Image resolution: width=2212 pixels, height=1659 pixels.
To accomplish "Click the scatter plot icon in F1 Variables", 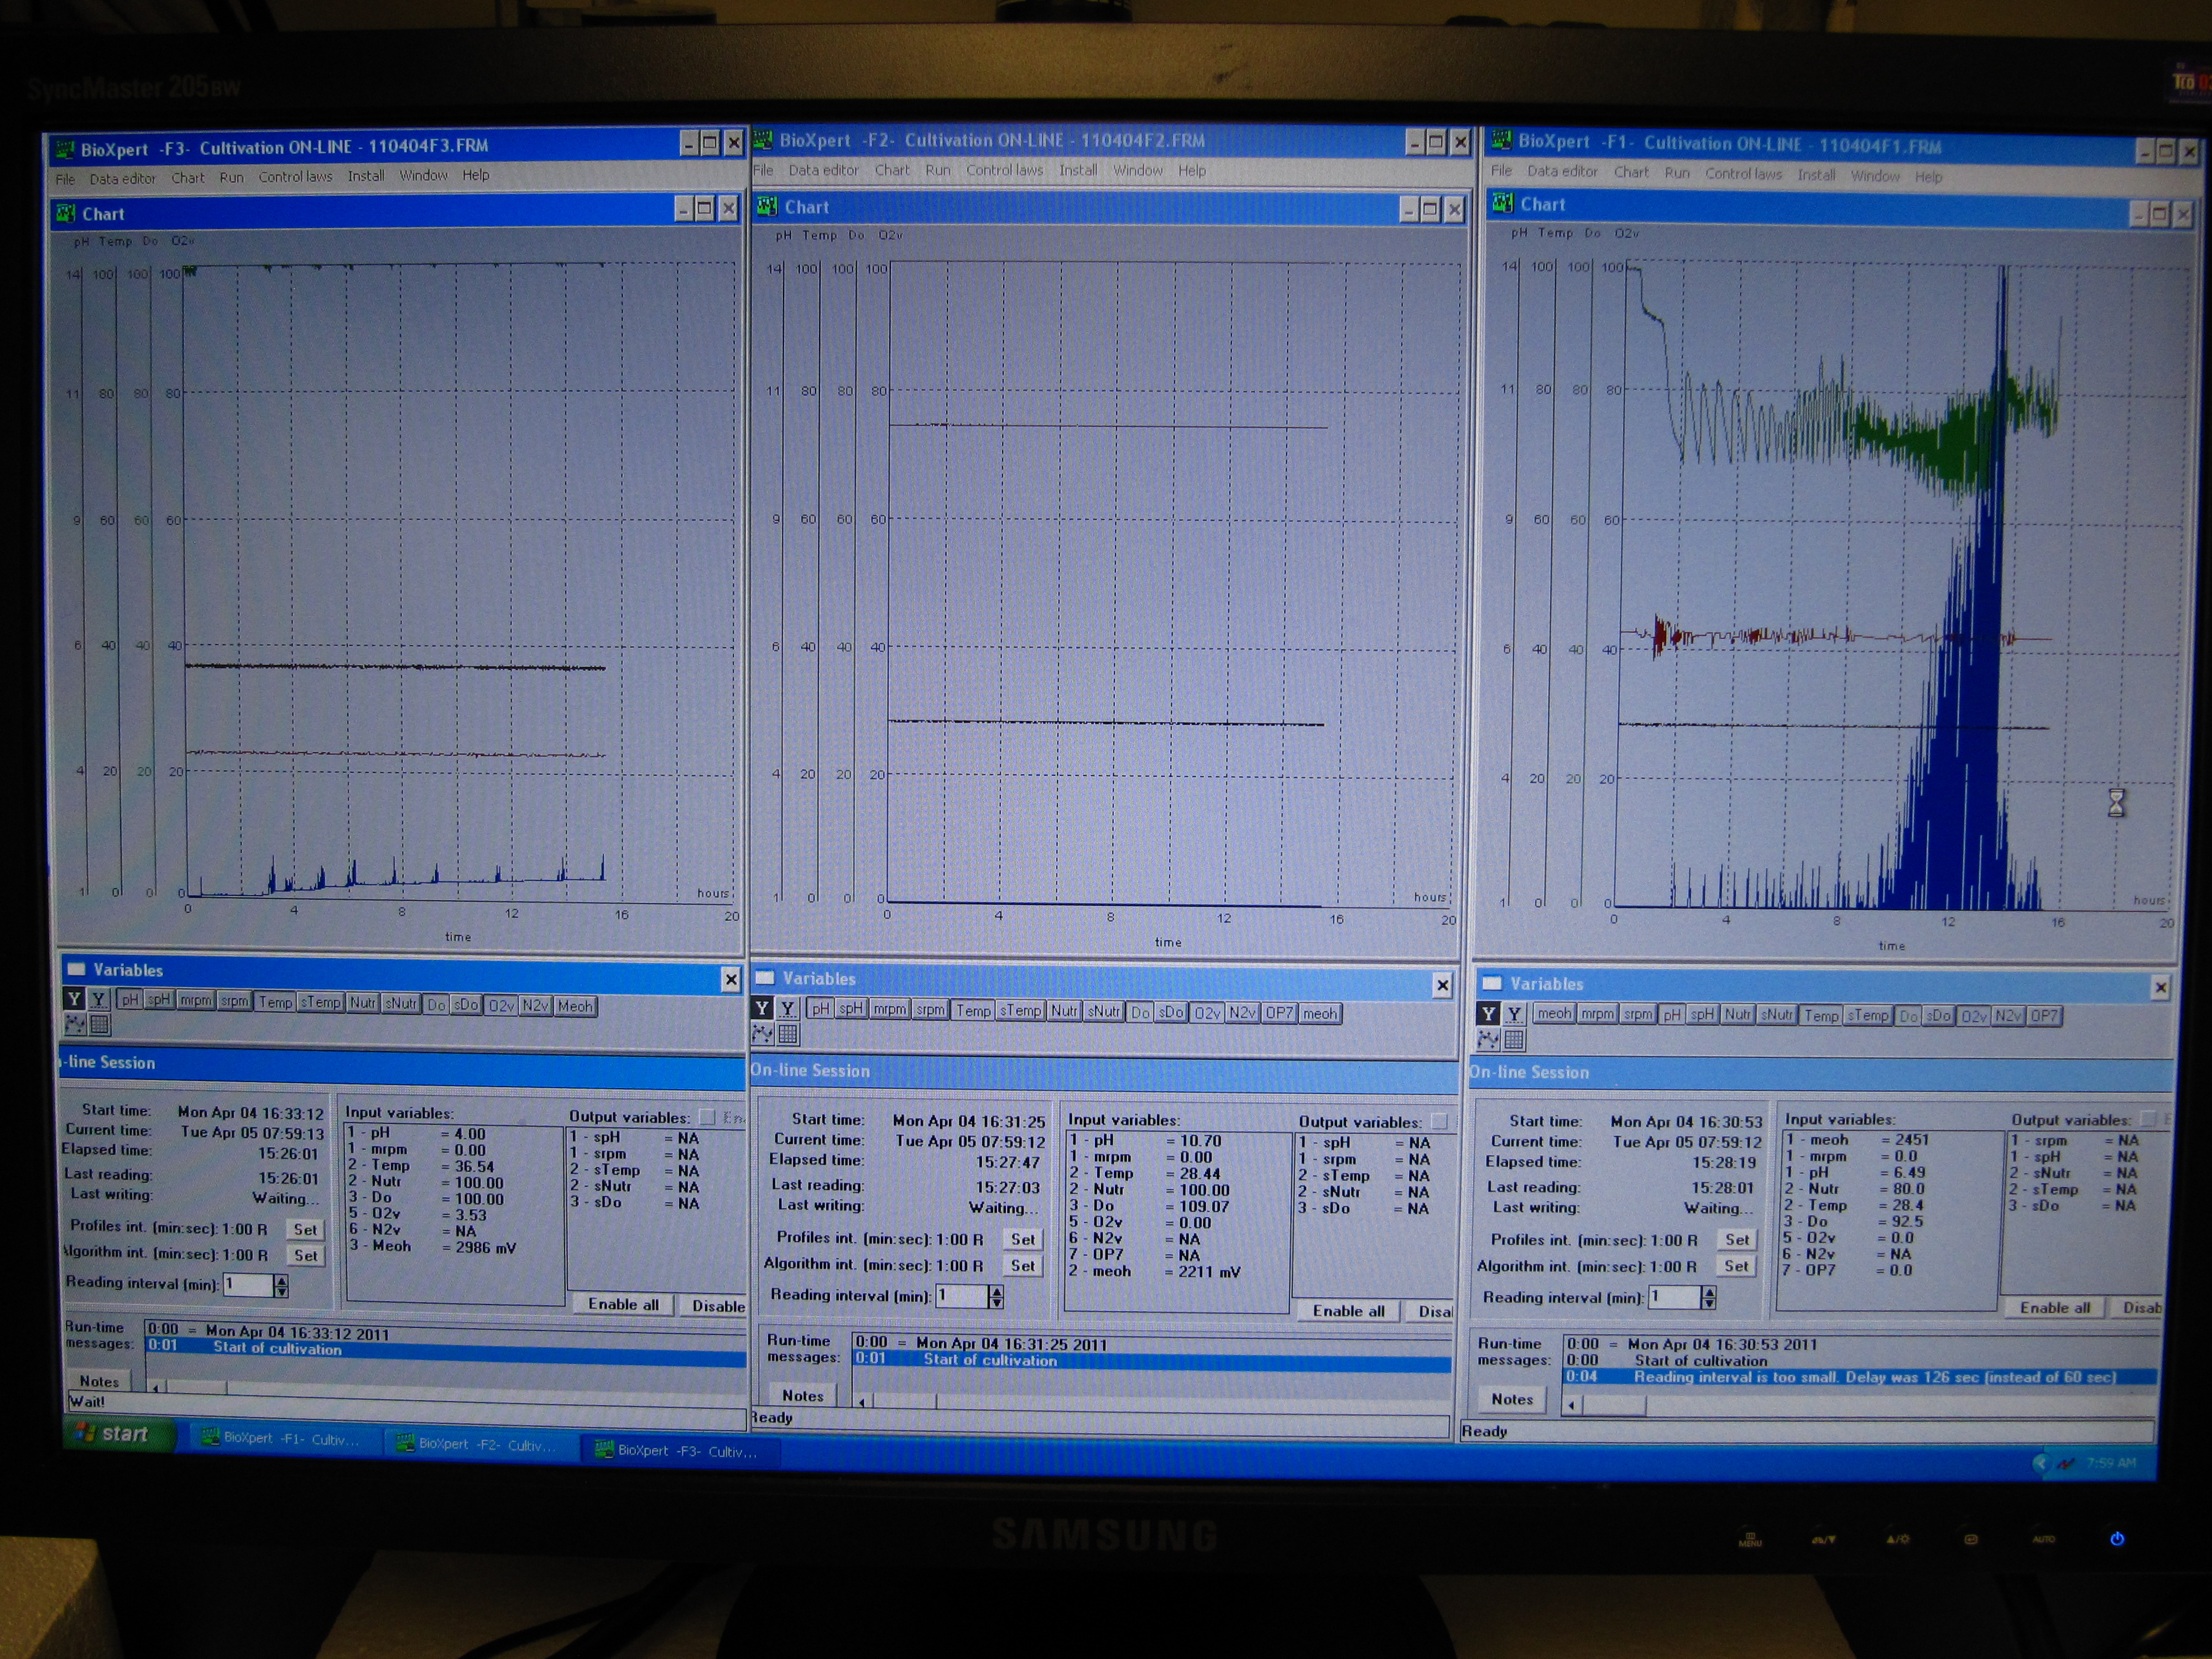I will pos(1488,1039).
